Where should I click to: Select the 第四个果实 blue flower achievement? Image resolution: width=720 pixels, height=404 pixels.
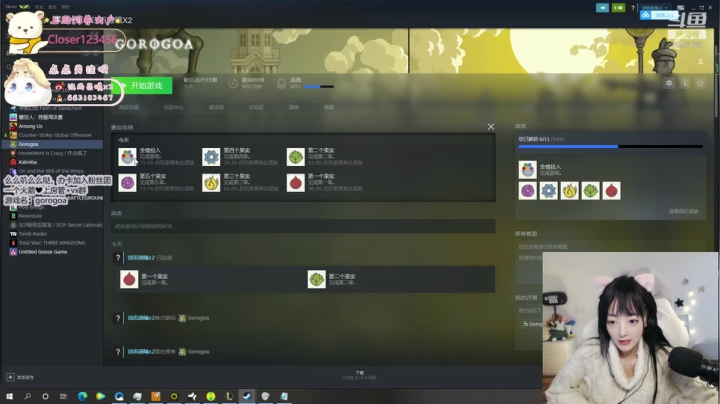pyautogui.click(x=211, y=157)
